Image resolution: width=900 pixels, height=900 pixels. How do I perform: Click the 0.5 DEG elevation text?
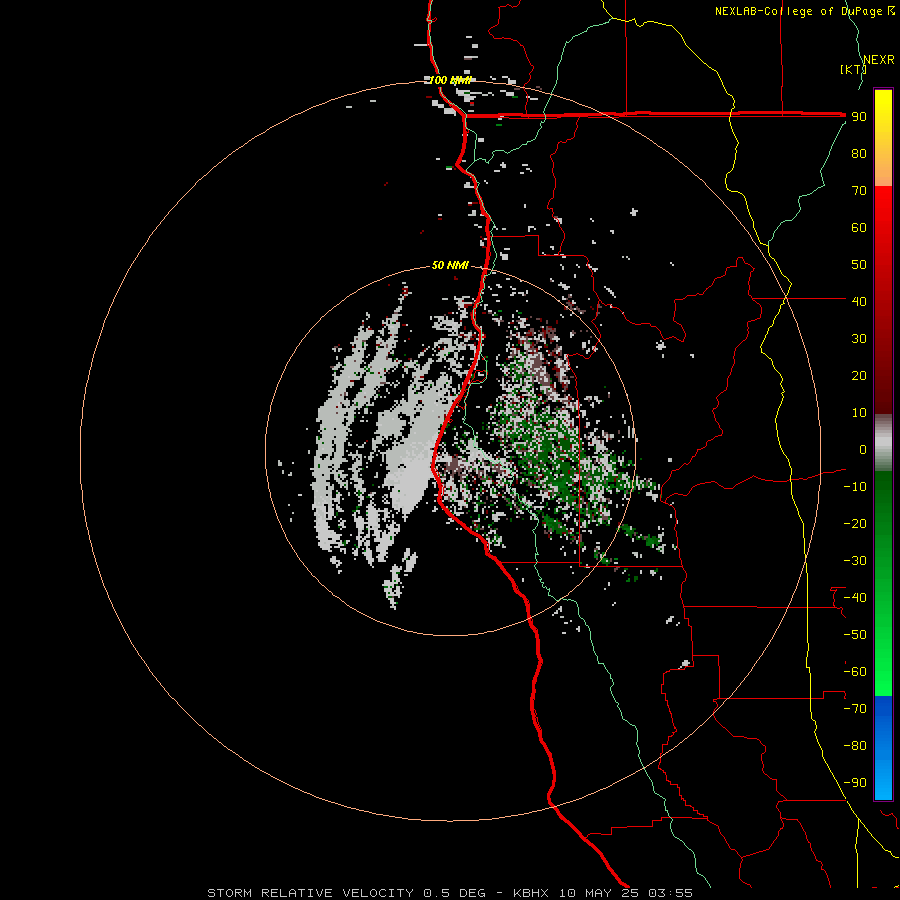pos(455,893)
